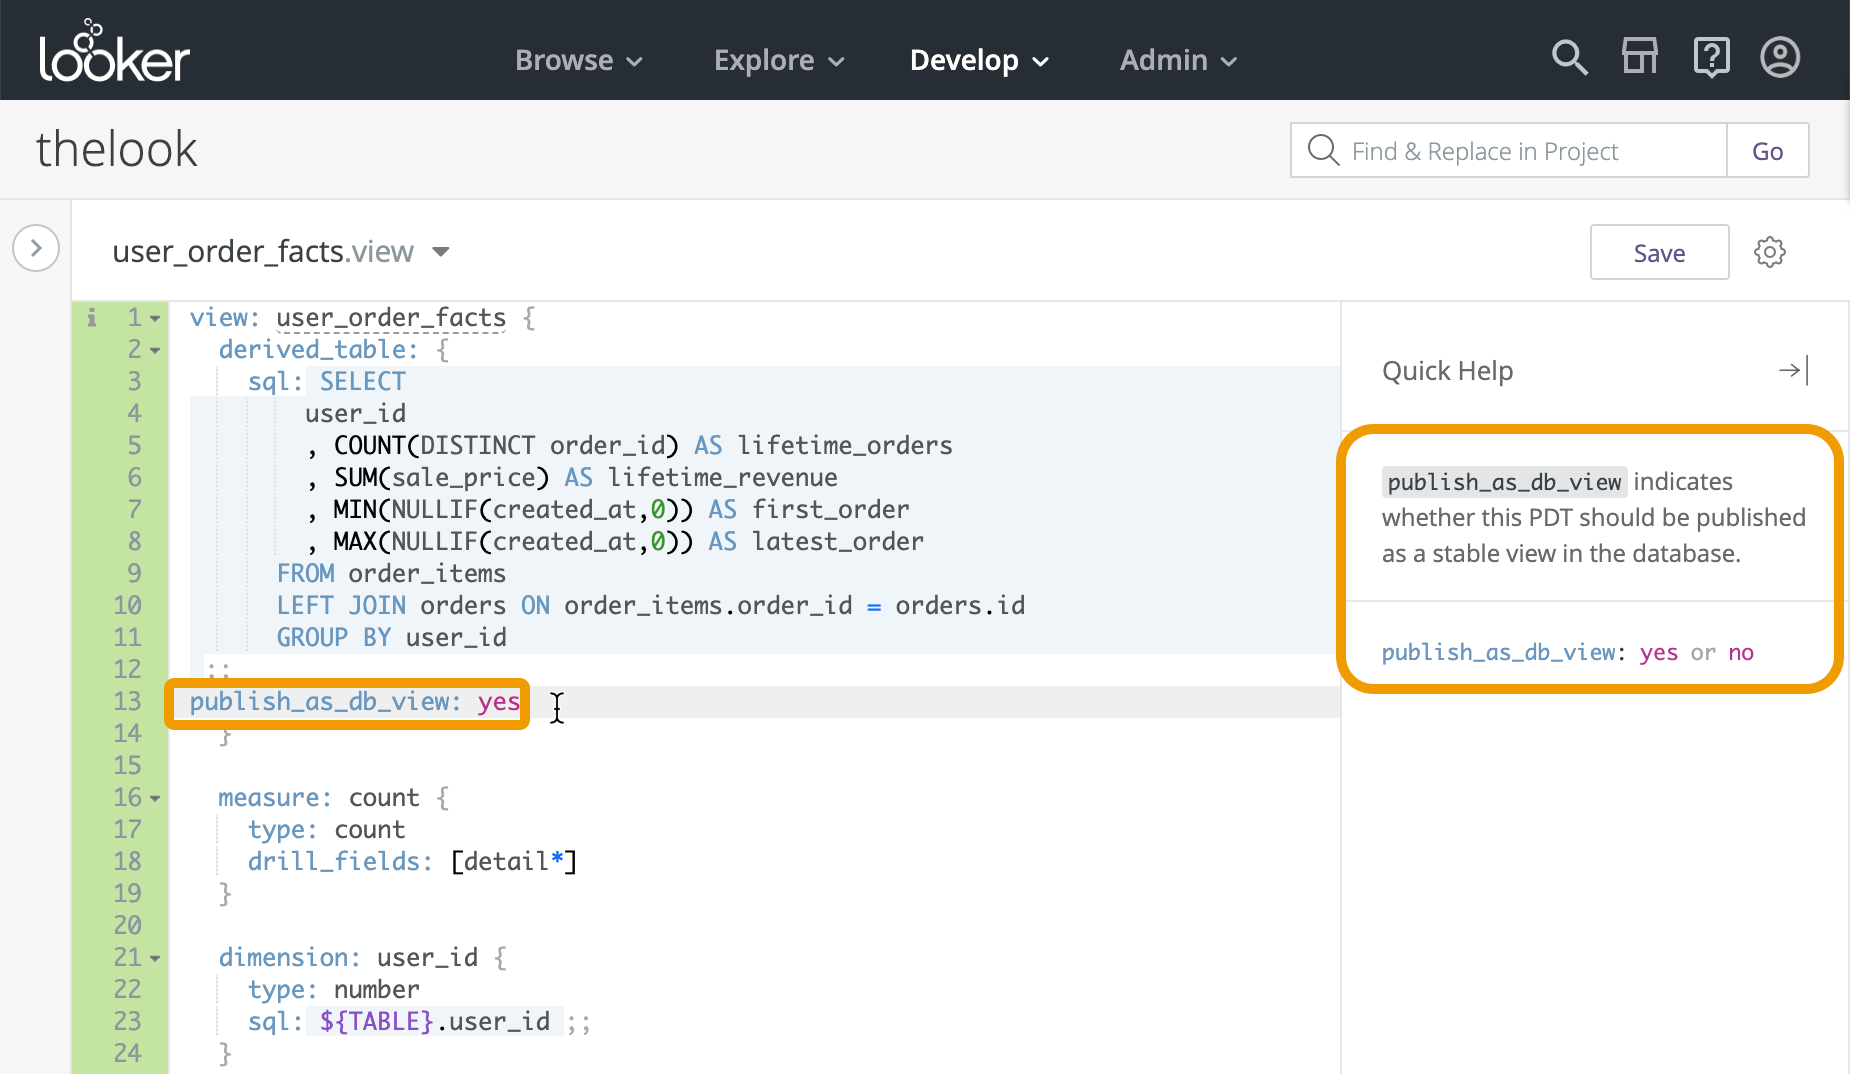Open the Admin menu

point(1178,60)
